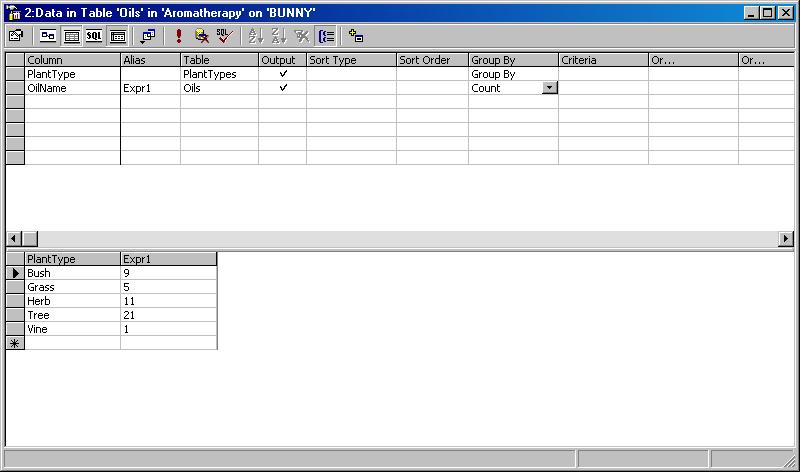Select the row selector with arrow beside Bush
800x472 pixels.
[15, 273]
